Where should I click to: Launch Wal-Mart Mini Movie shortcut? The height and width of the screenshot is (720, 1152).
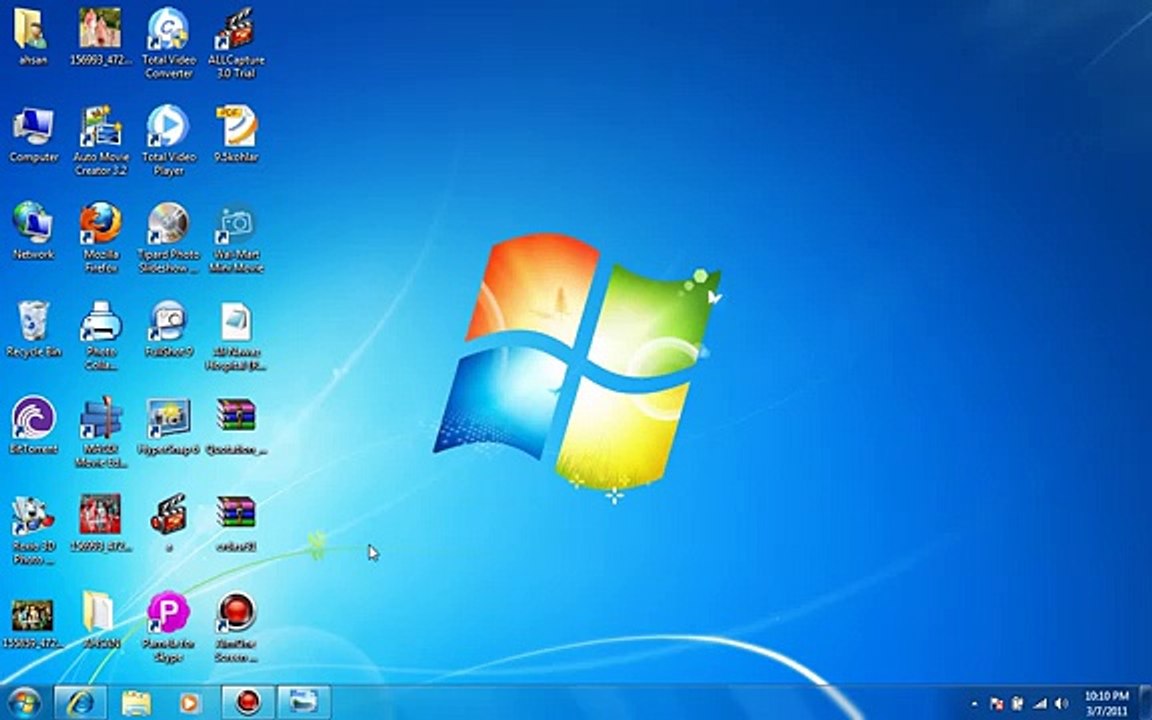[236, 238]
